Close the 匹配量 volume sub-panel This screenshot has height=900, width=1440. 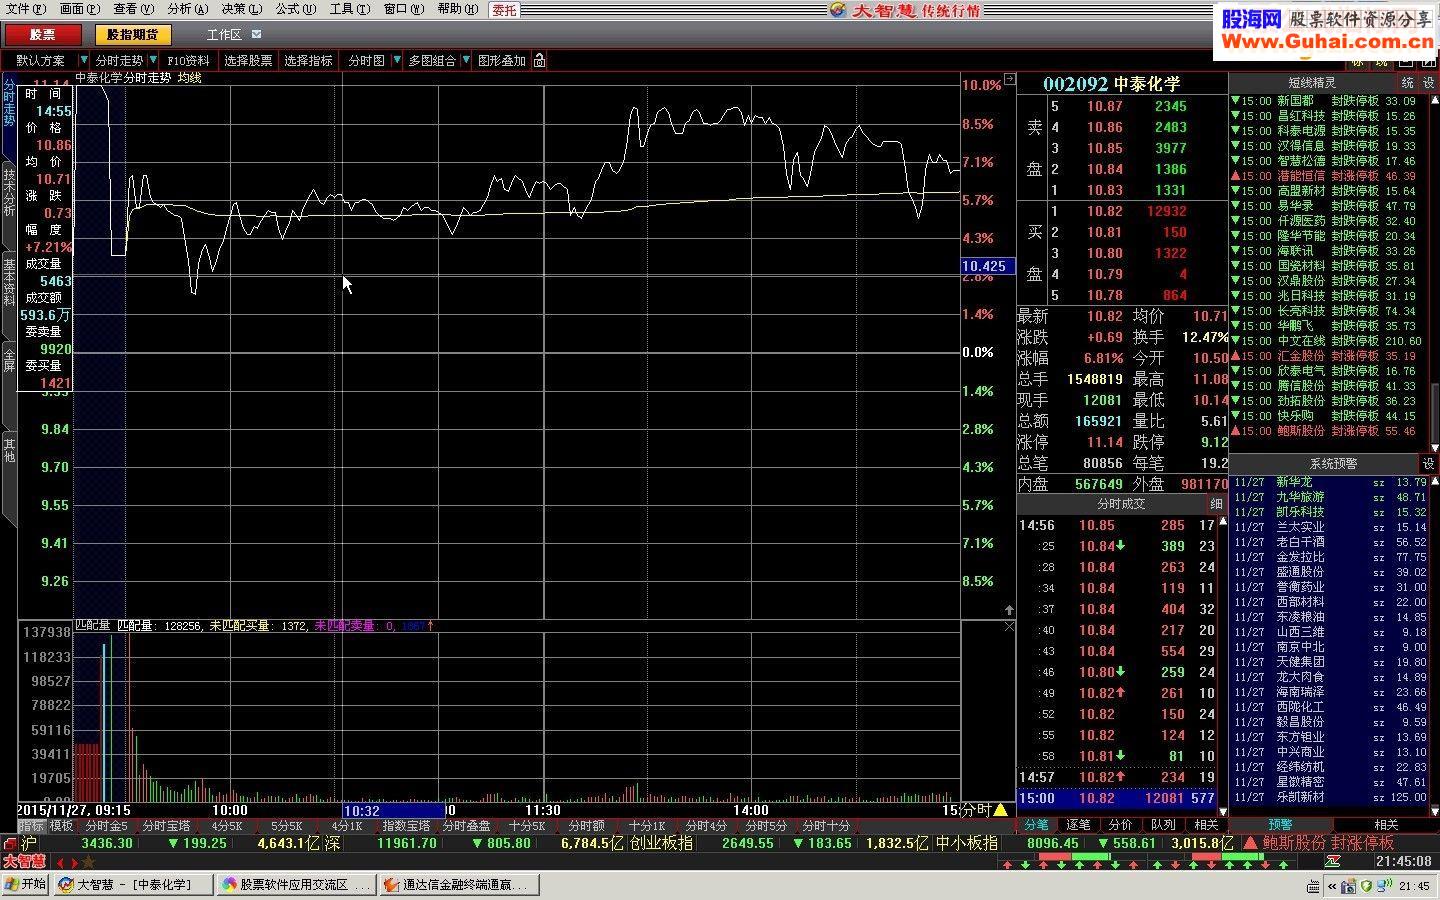[1009, 626]
